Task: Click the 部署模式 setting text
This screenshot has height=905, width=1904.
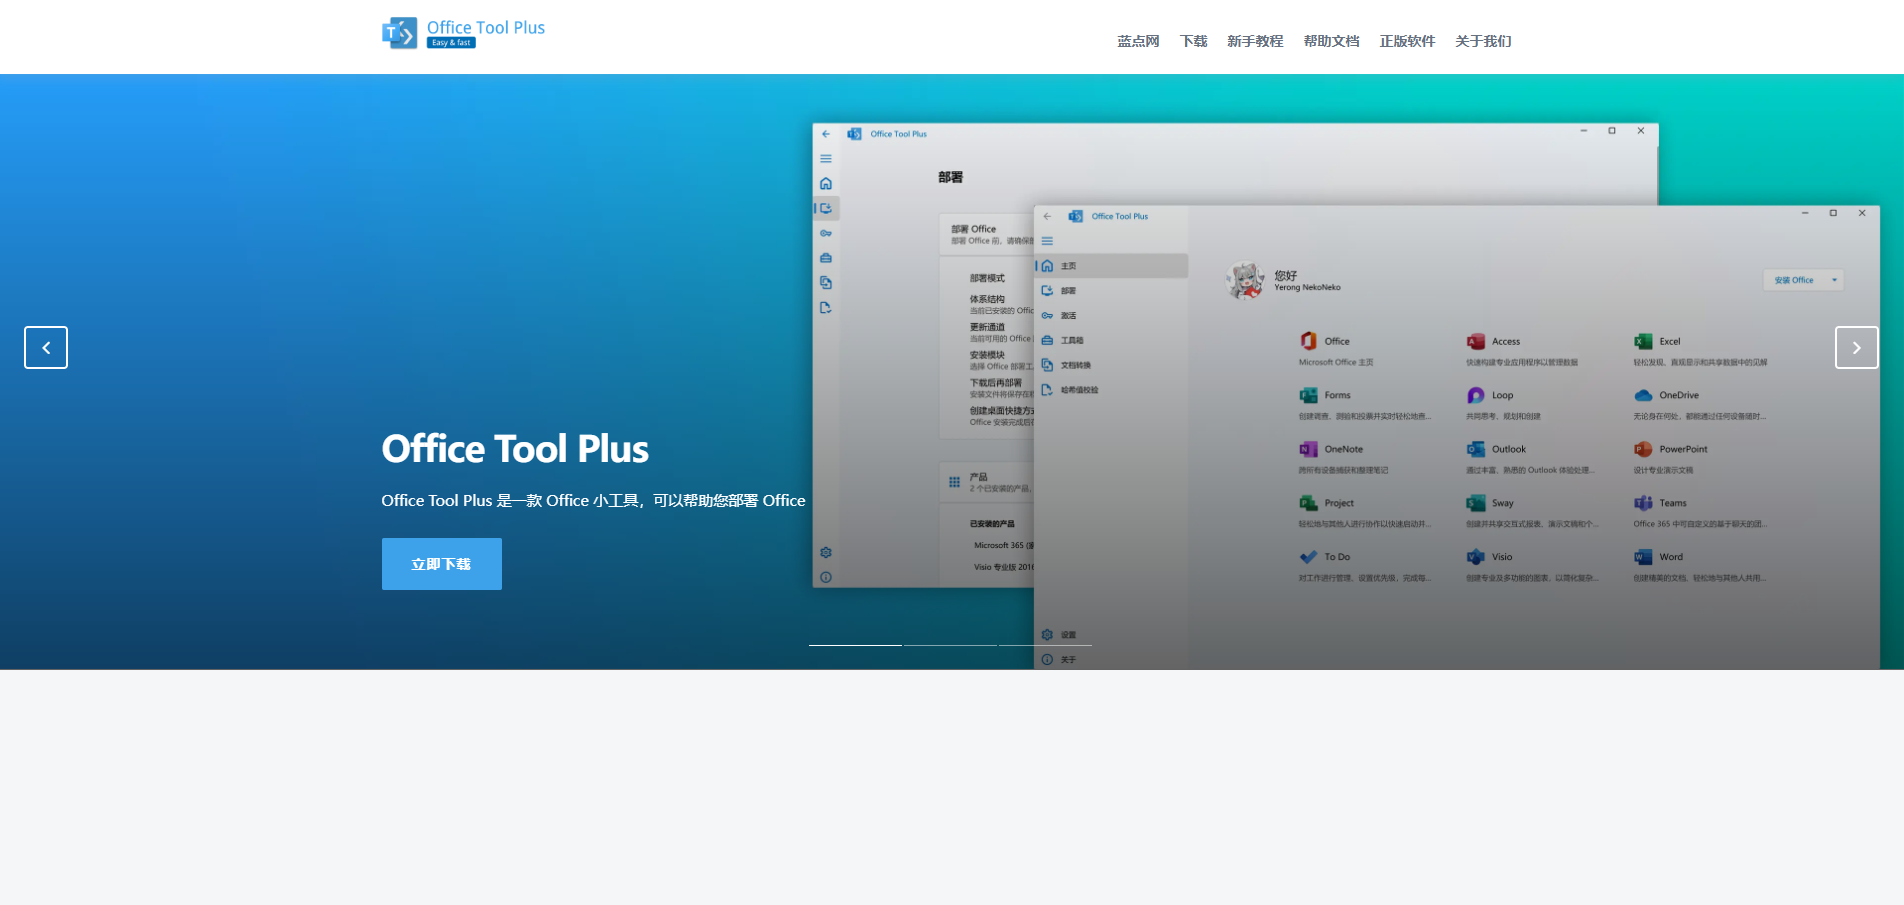Action: point(987,278)
